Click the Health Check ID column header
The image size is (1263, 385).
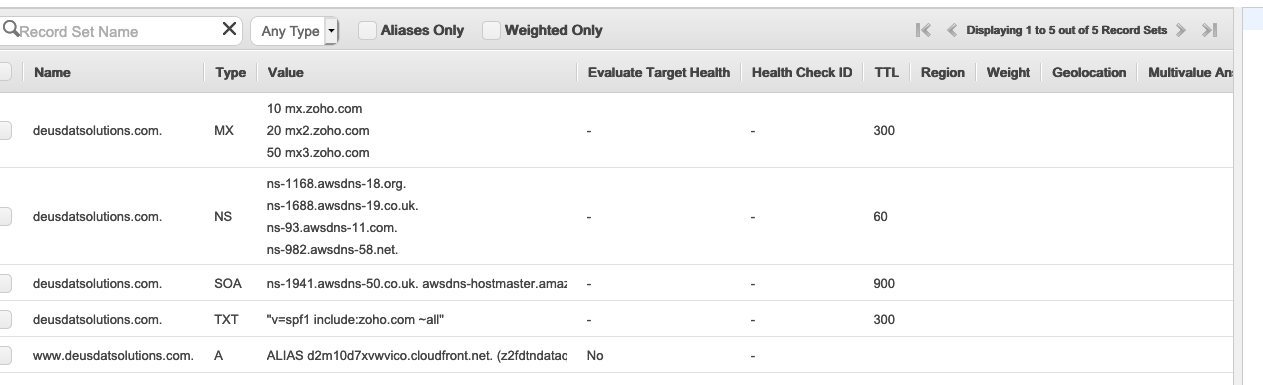point(801,72)
